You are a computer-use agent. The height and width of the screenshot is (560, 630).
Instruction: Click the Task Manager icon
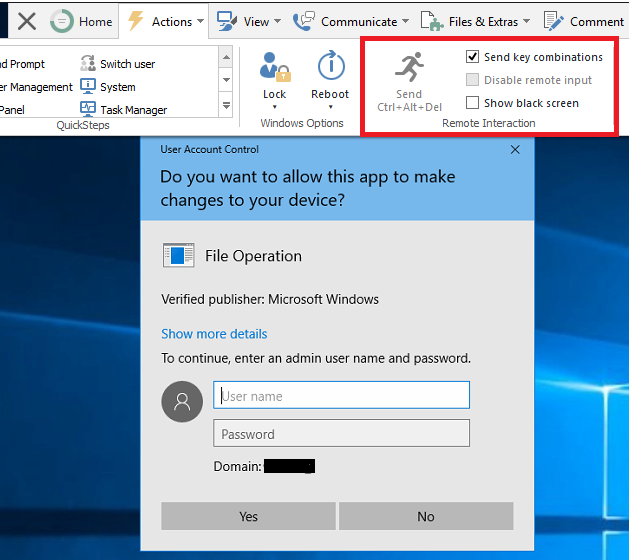tap(88, 109)
